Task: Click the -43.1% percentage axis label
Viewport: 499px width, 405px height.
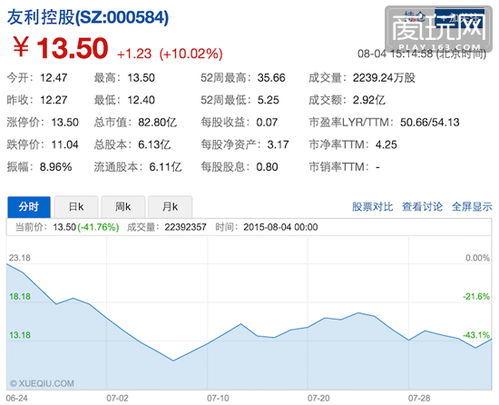Action: pyautogui.click(x=476, y=335)
